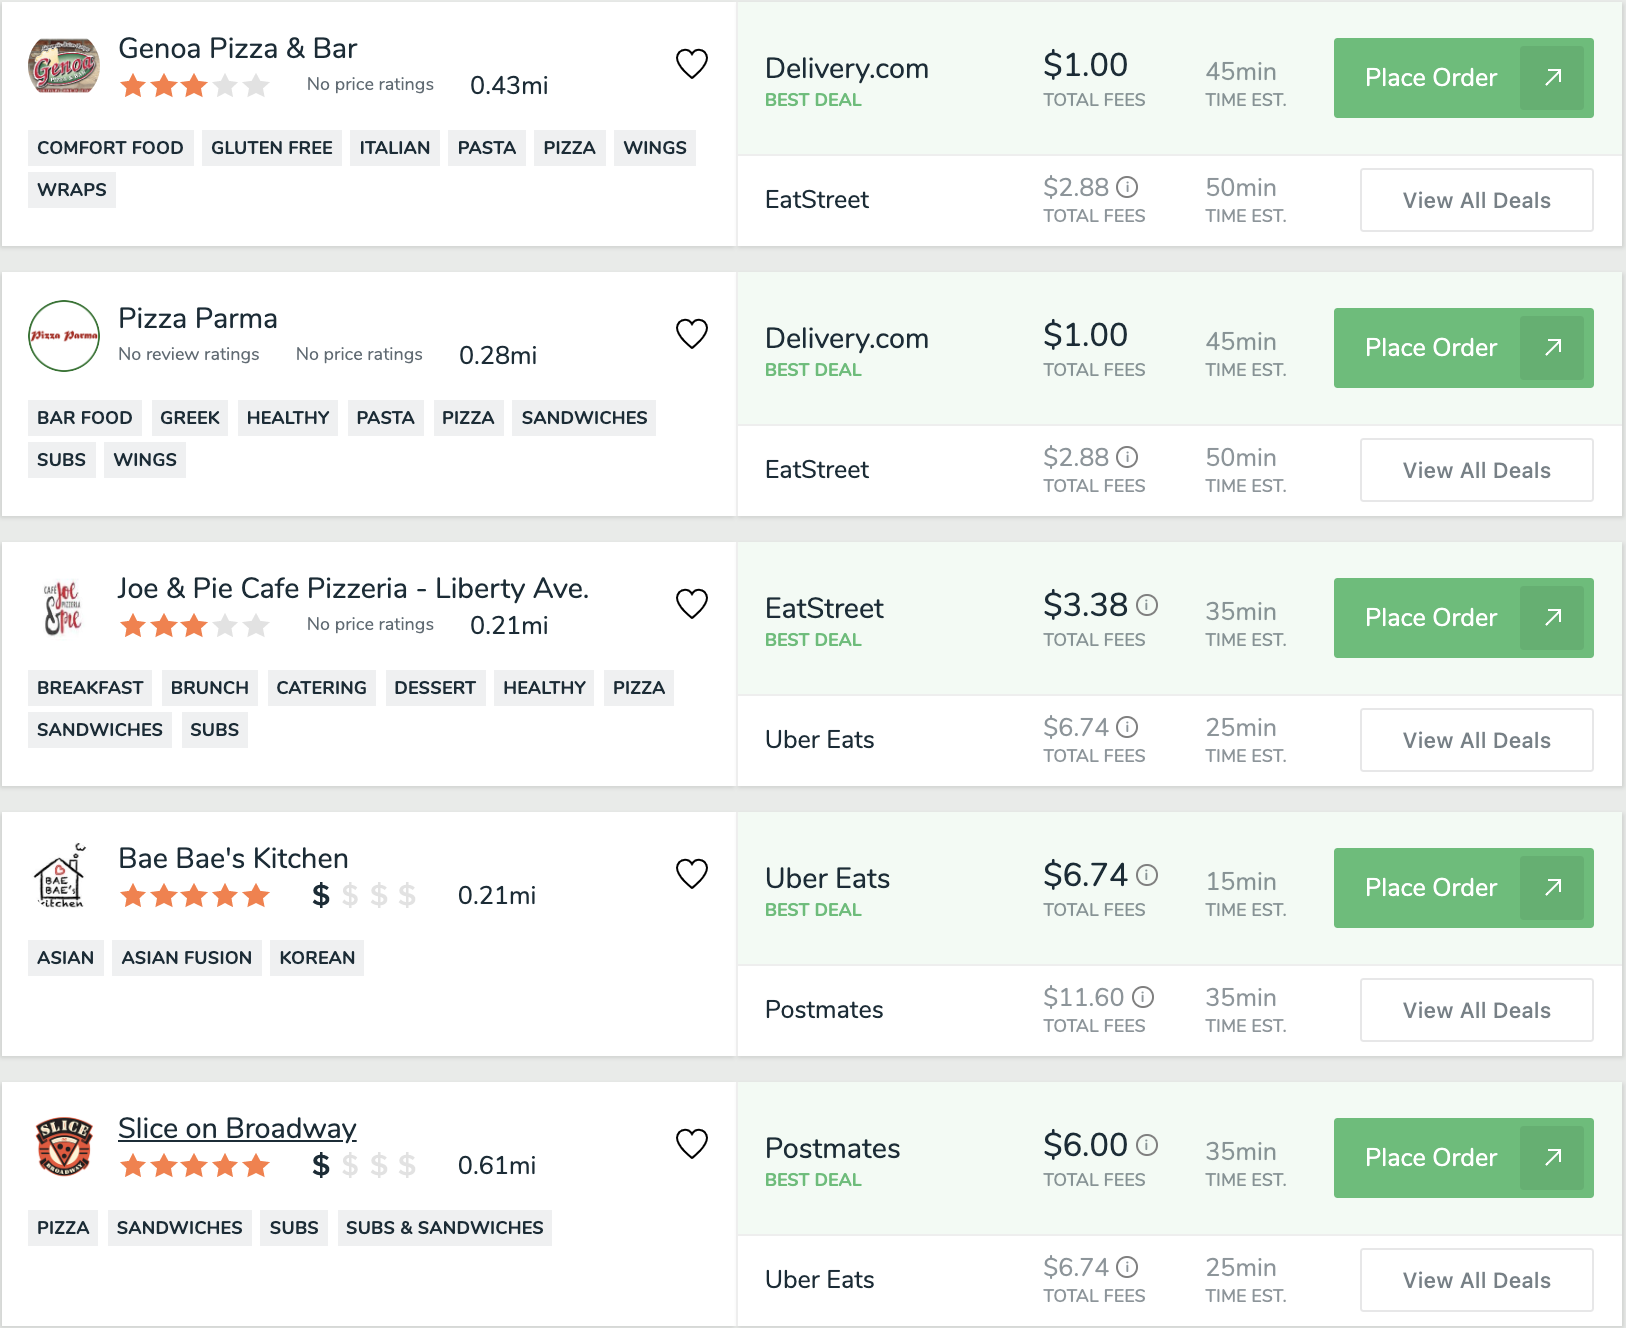View All Deals for Slice on Broadway
The height and width of the screenshot is (1328, 1626).
(1476, 1280)
